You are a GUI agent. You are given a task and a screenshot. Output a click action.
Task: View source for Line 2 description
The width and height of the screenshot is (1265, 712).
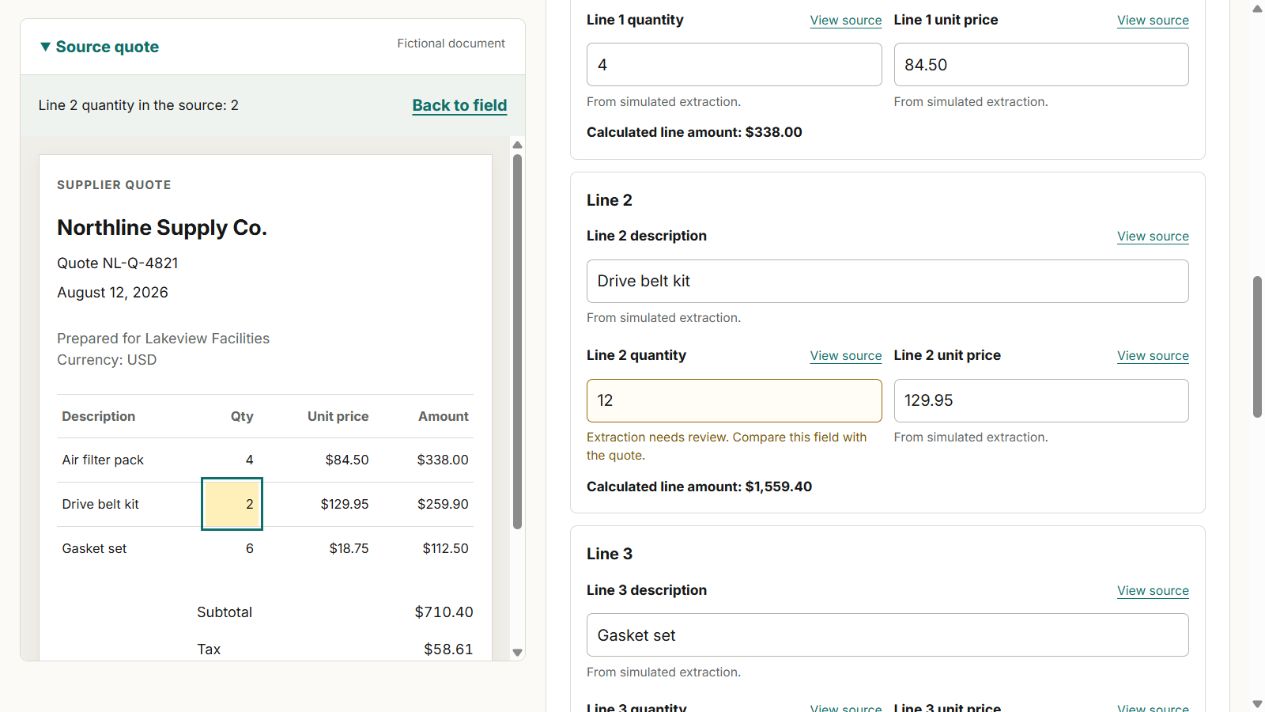(1152, 236)
